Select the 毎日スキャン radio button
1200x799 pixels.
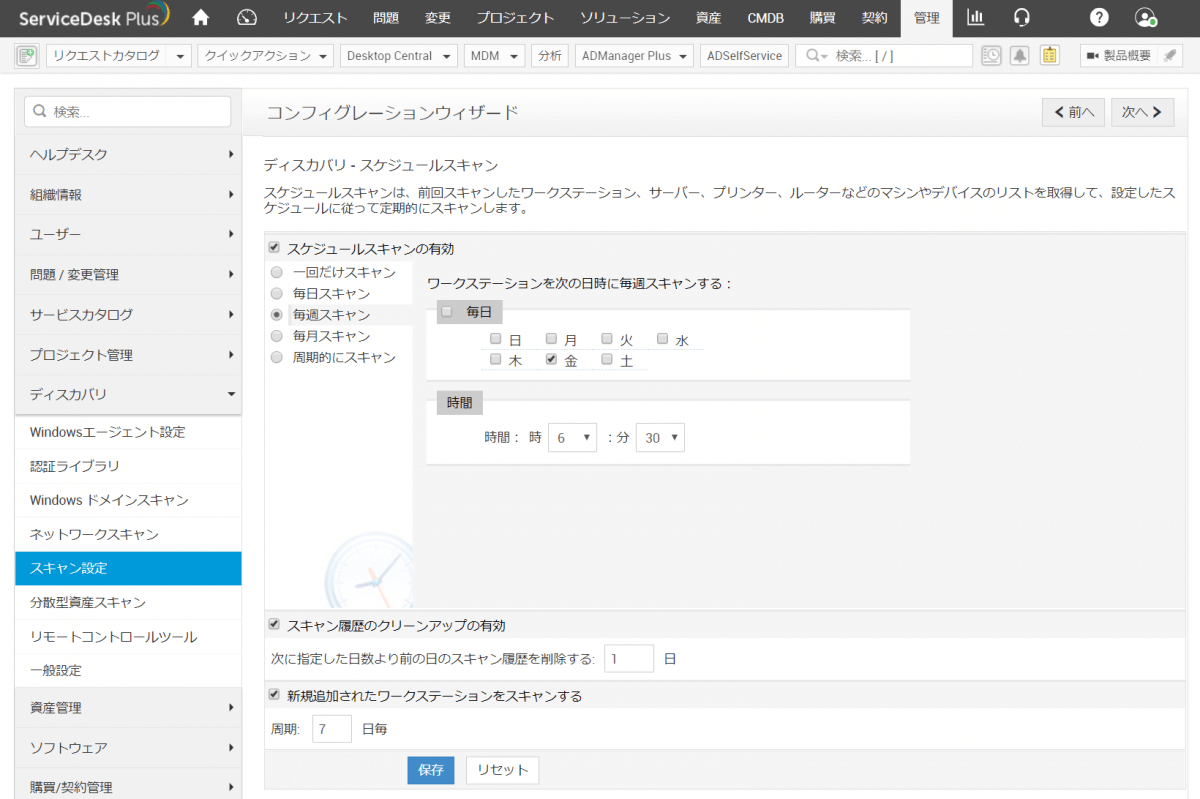coord(277,294)
